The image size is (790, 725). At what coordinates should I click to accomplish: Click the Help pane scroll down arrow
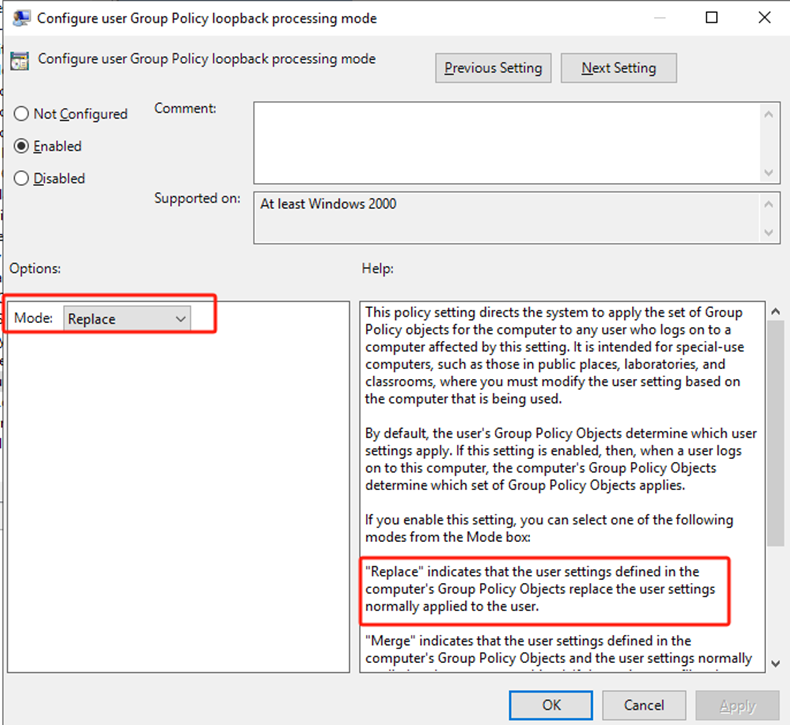coord(776,664)
